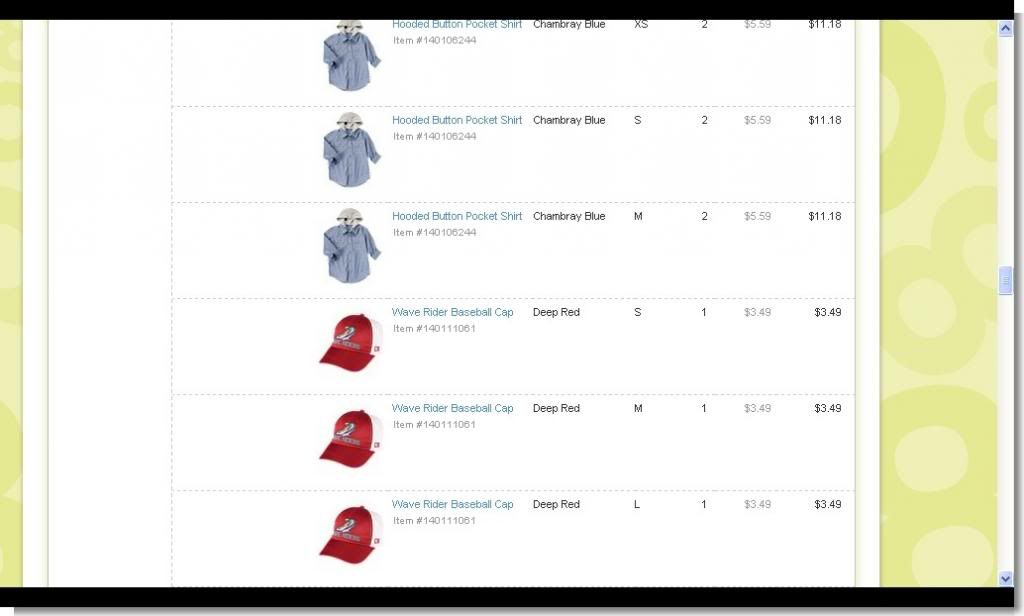Click the scrollbar down arrow
The height and width of the screenshot is (616, 1024).
pyautogui.click(x=1005, y=578)
